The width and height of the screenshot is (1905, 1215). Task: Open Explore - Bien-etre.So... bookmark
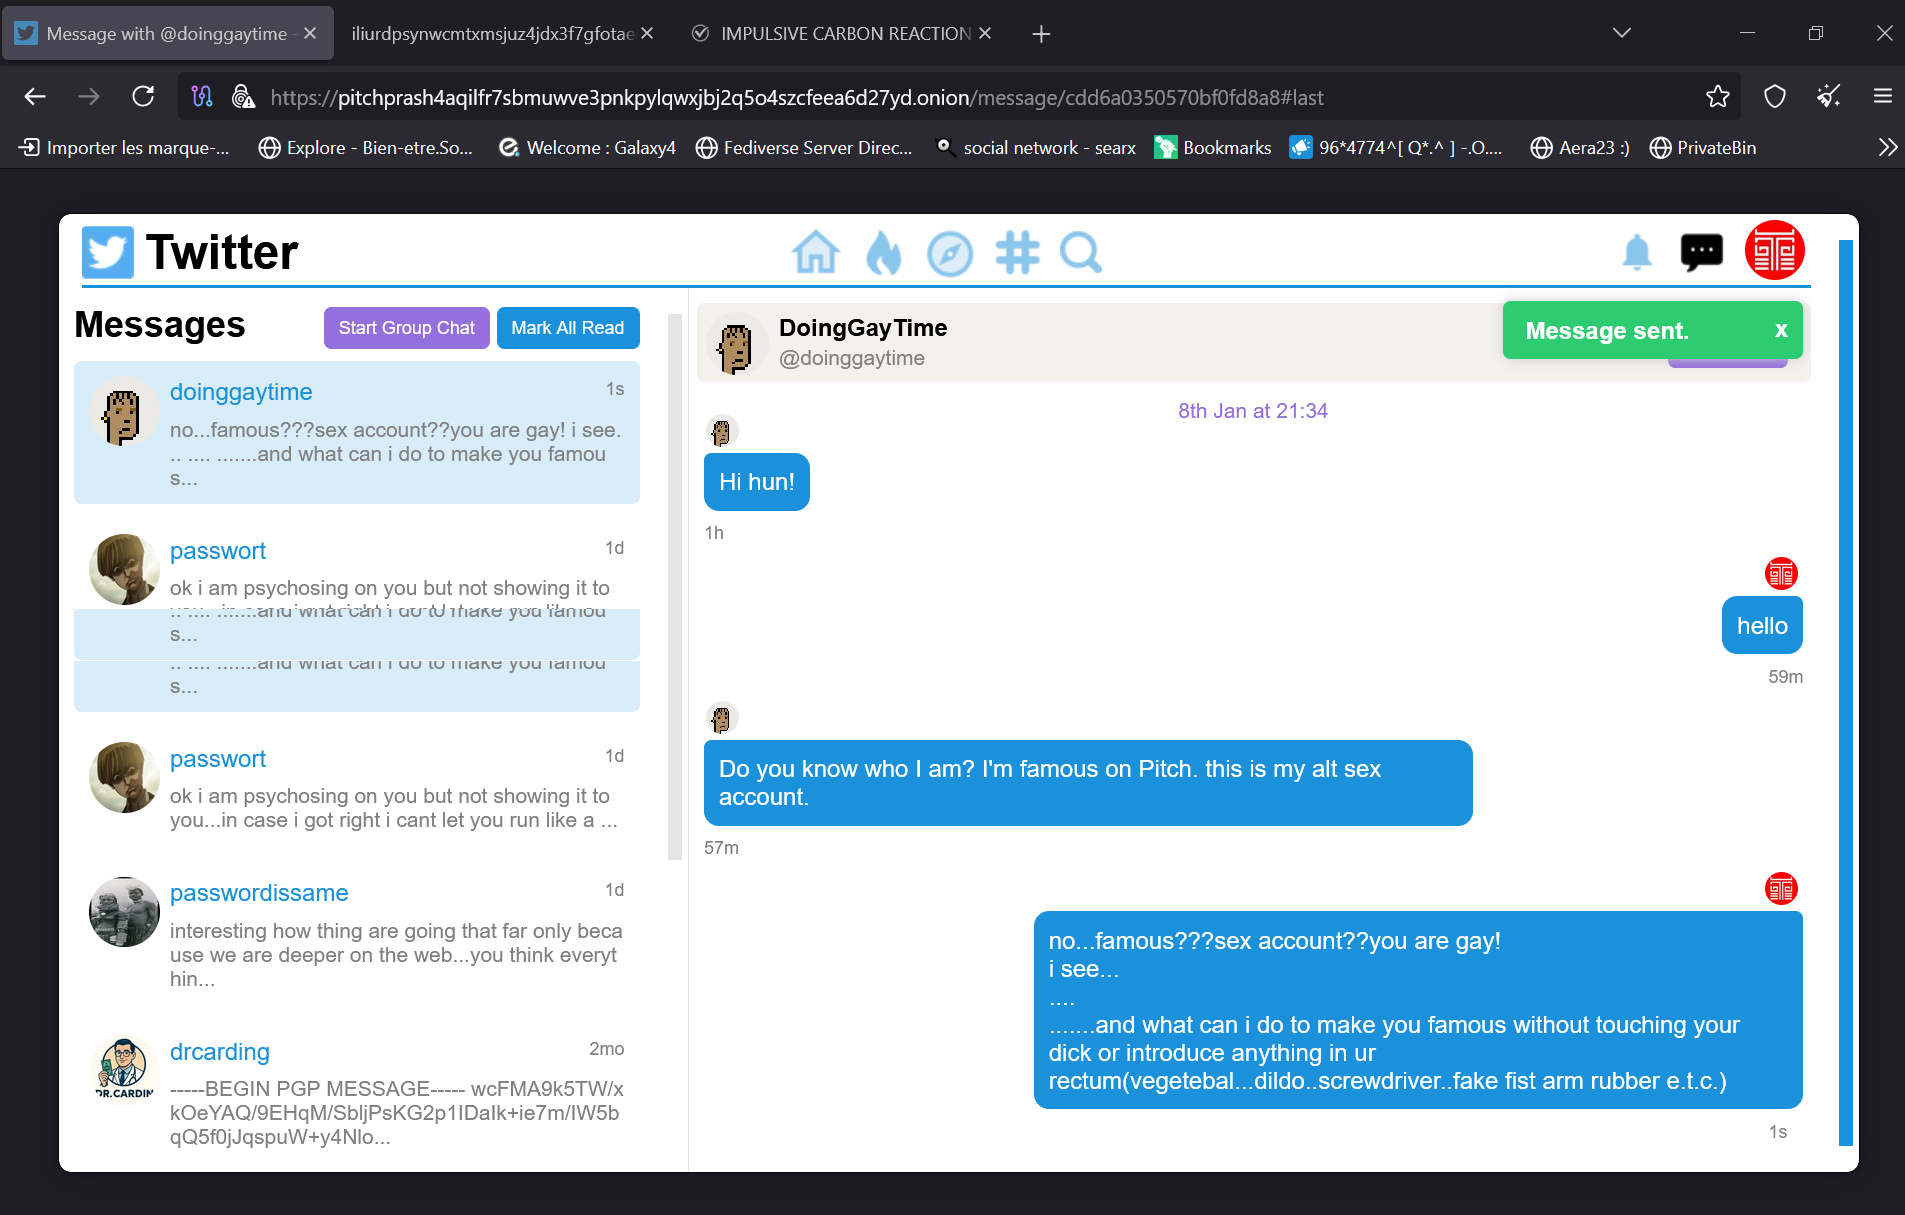click(366, 148)
